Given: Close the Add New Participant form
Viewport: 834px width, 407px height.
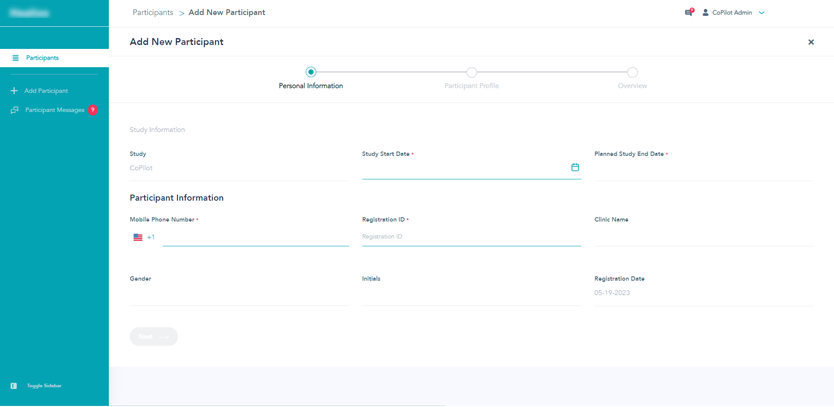Looking at the screenshot, I should [x=811, y=42].
